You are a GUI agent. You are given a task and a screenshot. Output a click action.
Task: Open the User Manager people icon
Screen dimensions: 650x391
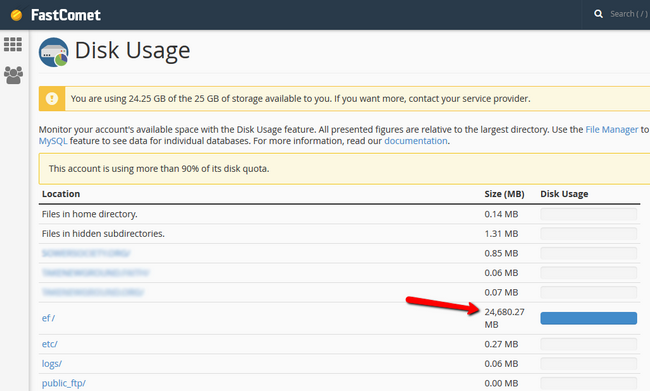click(13, 75)
